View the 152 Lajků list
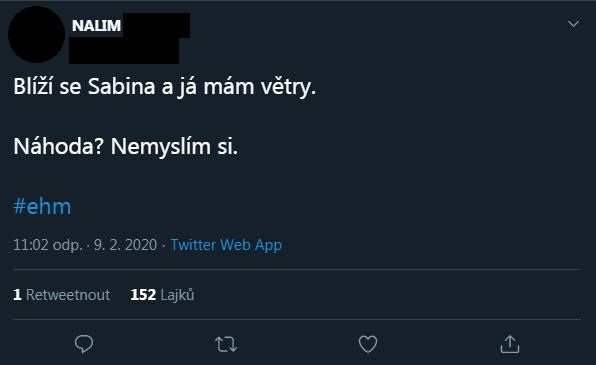596x365 pixels. coord(162,295)
